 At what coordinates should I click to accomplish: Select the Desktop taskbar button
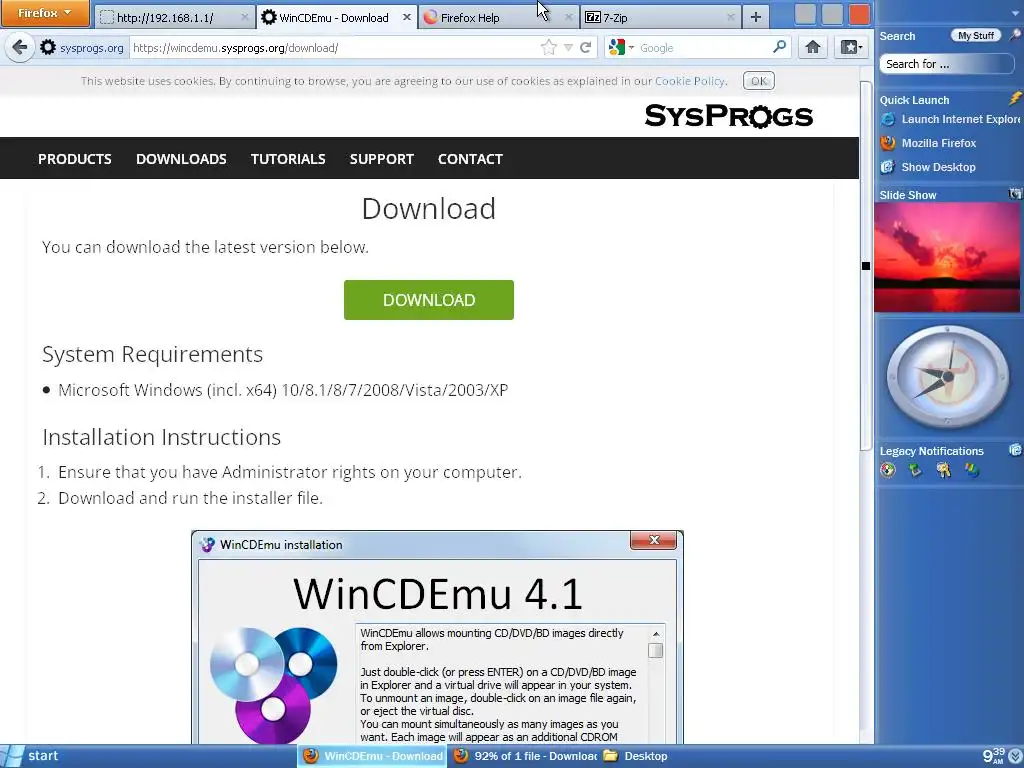(636, 756)
